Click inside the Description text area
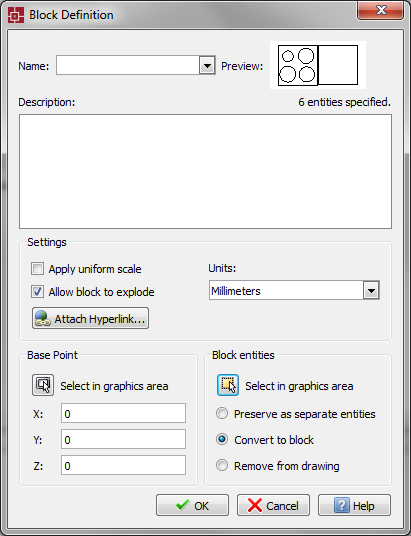 pos(206,172)
